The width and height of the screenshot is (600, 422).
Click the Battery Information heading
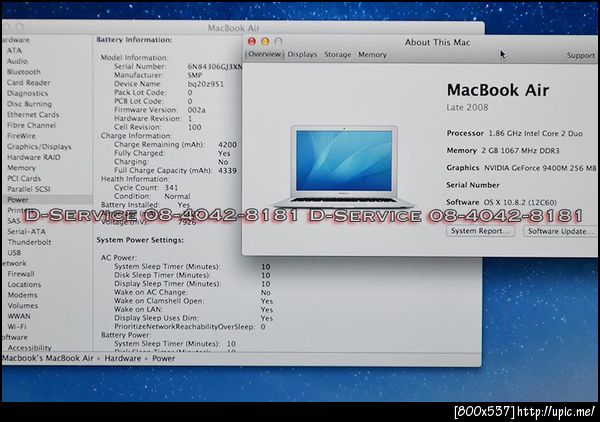(134, 39)
